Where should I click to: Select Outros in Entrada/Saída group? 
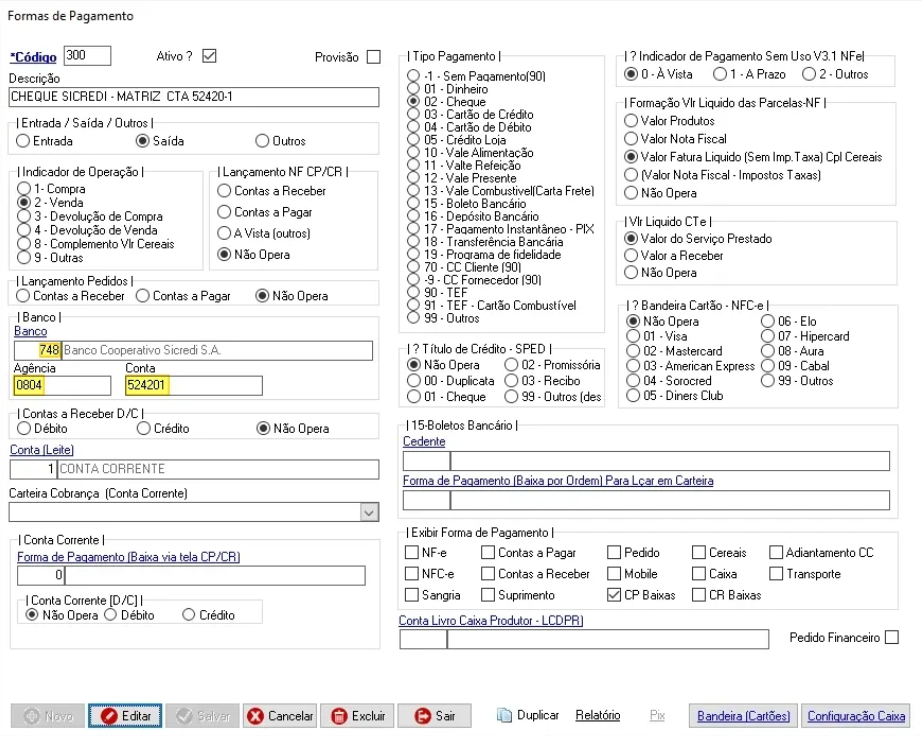(x=262, y=141)
